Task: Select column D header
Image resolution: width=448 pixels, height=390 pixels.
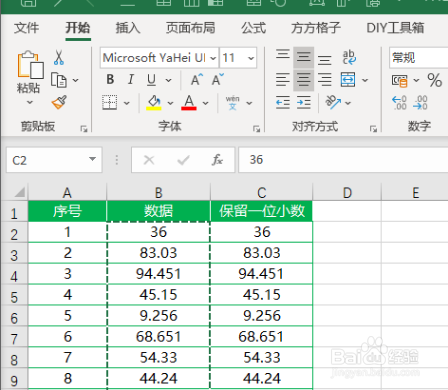Action: tap(347, 192)
